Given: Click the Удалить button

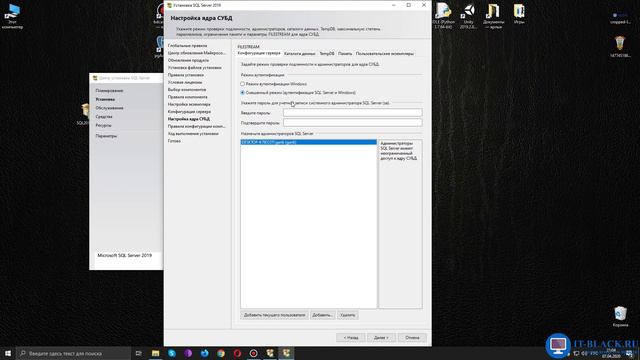Looking at the screenshot, I should 347,315.
